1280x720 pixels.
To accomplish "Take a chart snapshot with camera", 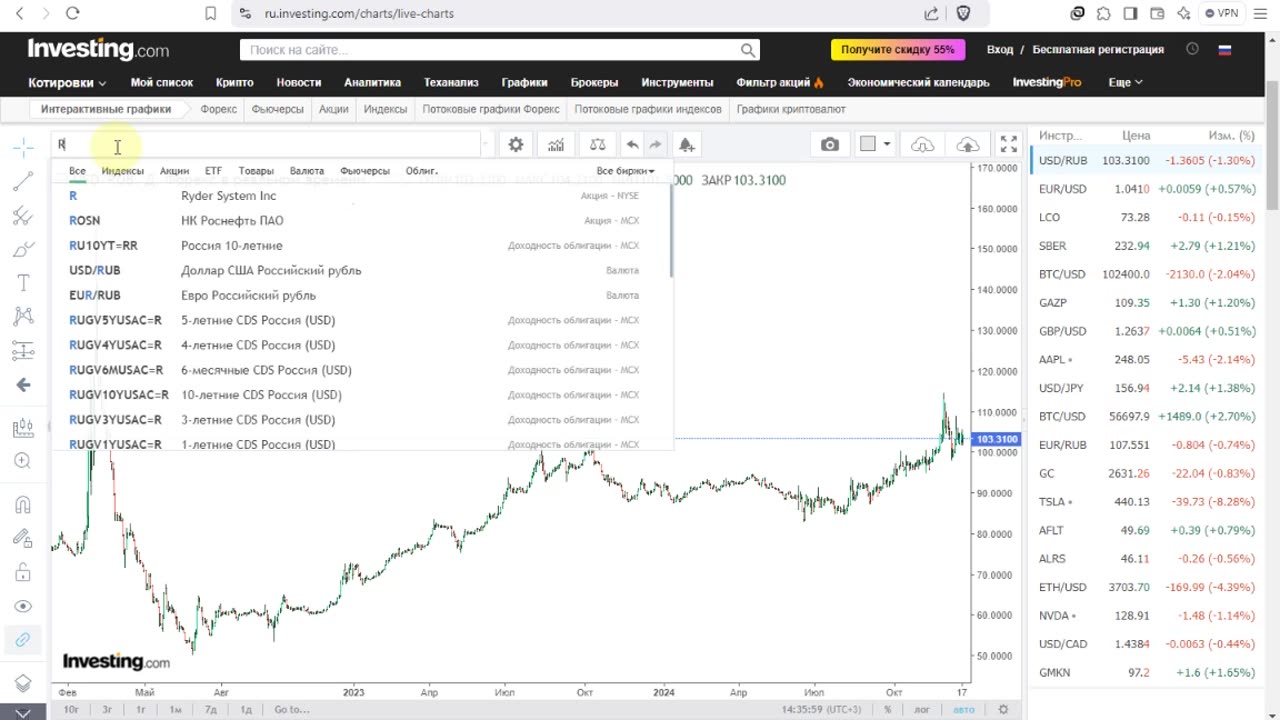I will point(830,145).
